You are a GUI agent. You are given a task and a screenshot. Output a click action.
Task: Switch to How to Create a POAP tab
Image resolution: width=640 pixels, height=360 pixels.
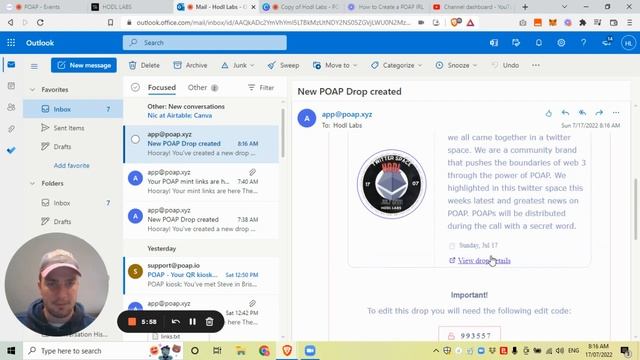[386, 7]
